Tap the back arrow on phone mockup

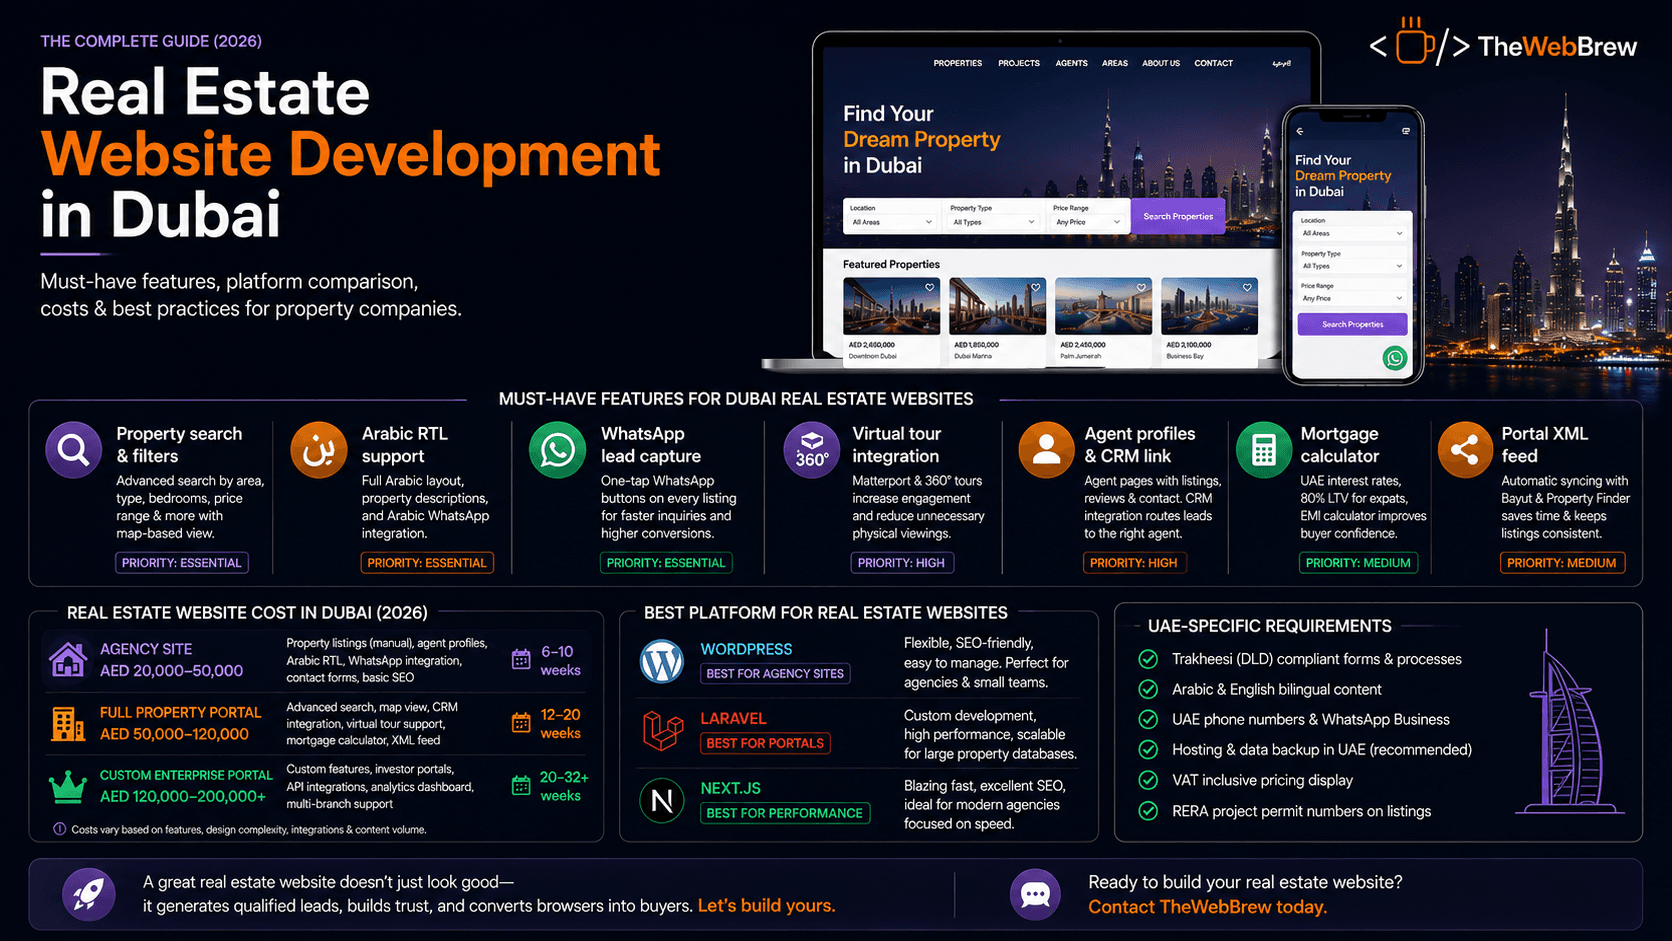[1300, 131]
